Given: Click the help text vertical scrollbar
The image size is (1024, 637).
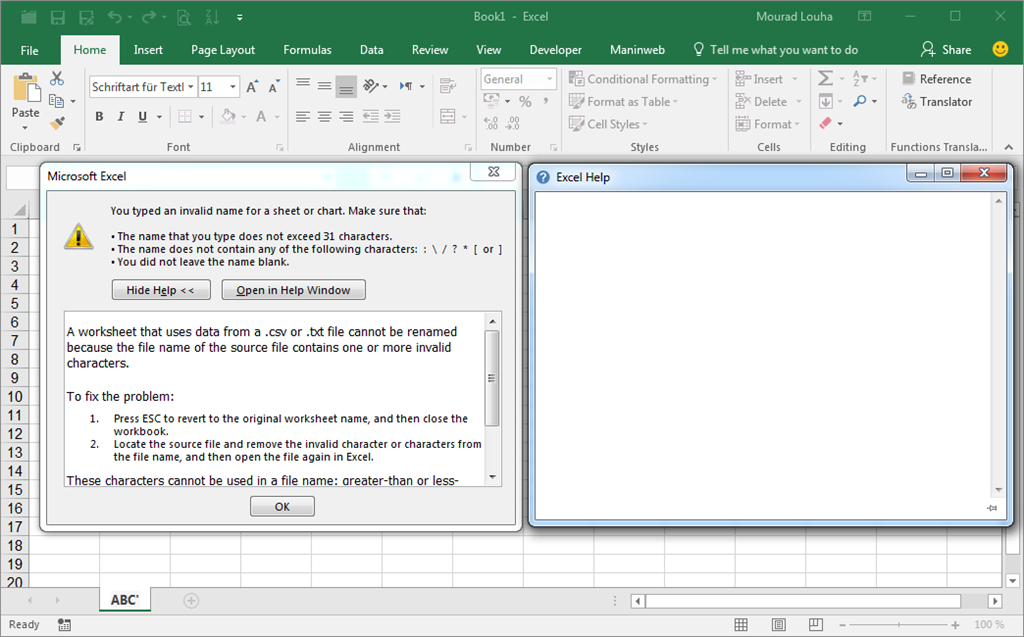Looking at the screenshot, I should (491, 380).
